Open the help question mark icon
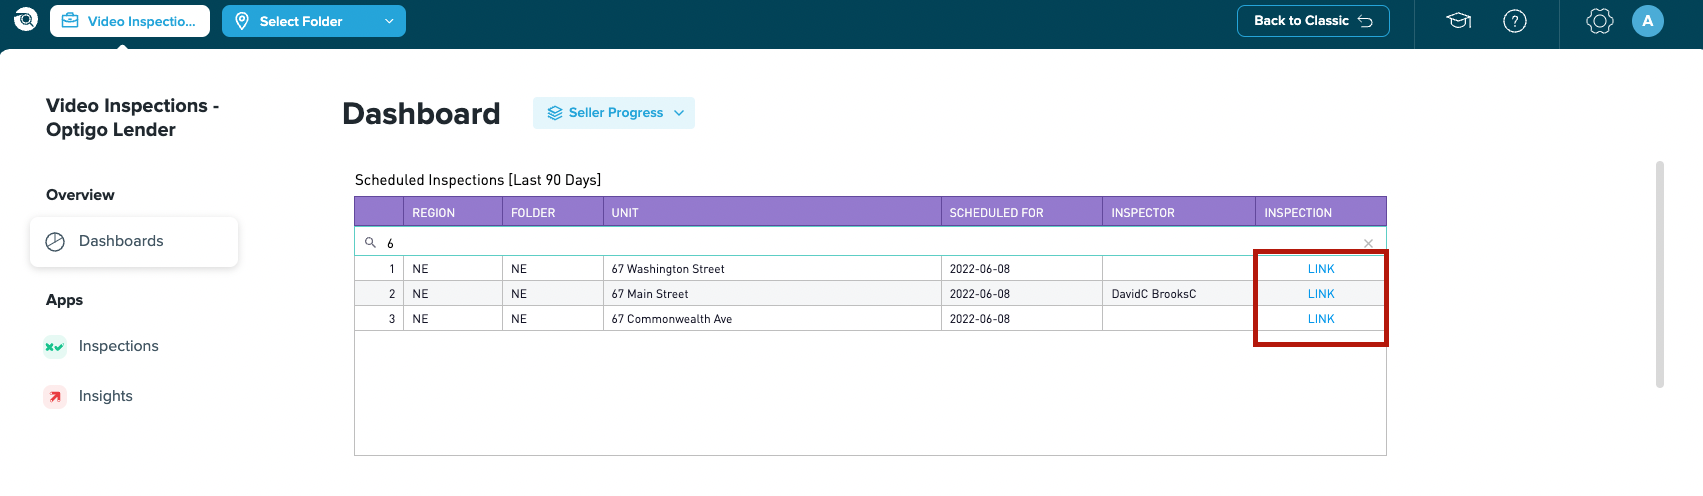This screenshot has height=496, width=1703. [x=1515, y=21]
